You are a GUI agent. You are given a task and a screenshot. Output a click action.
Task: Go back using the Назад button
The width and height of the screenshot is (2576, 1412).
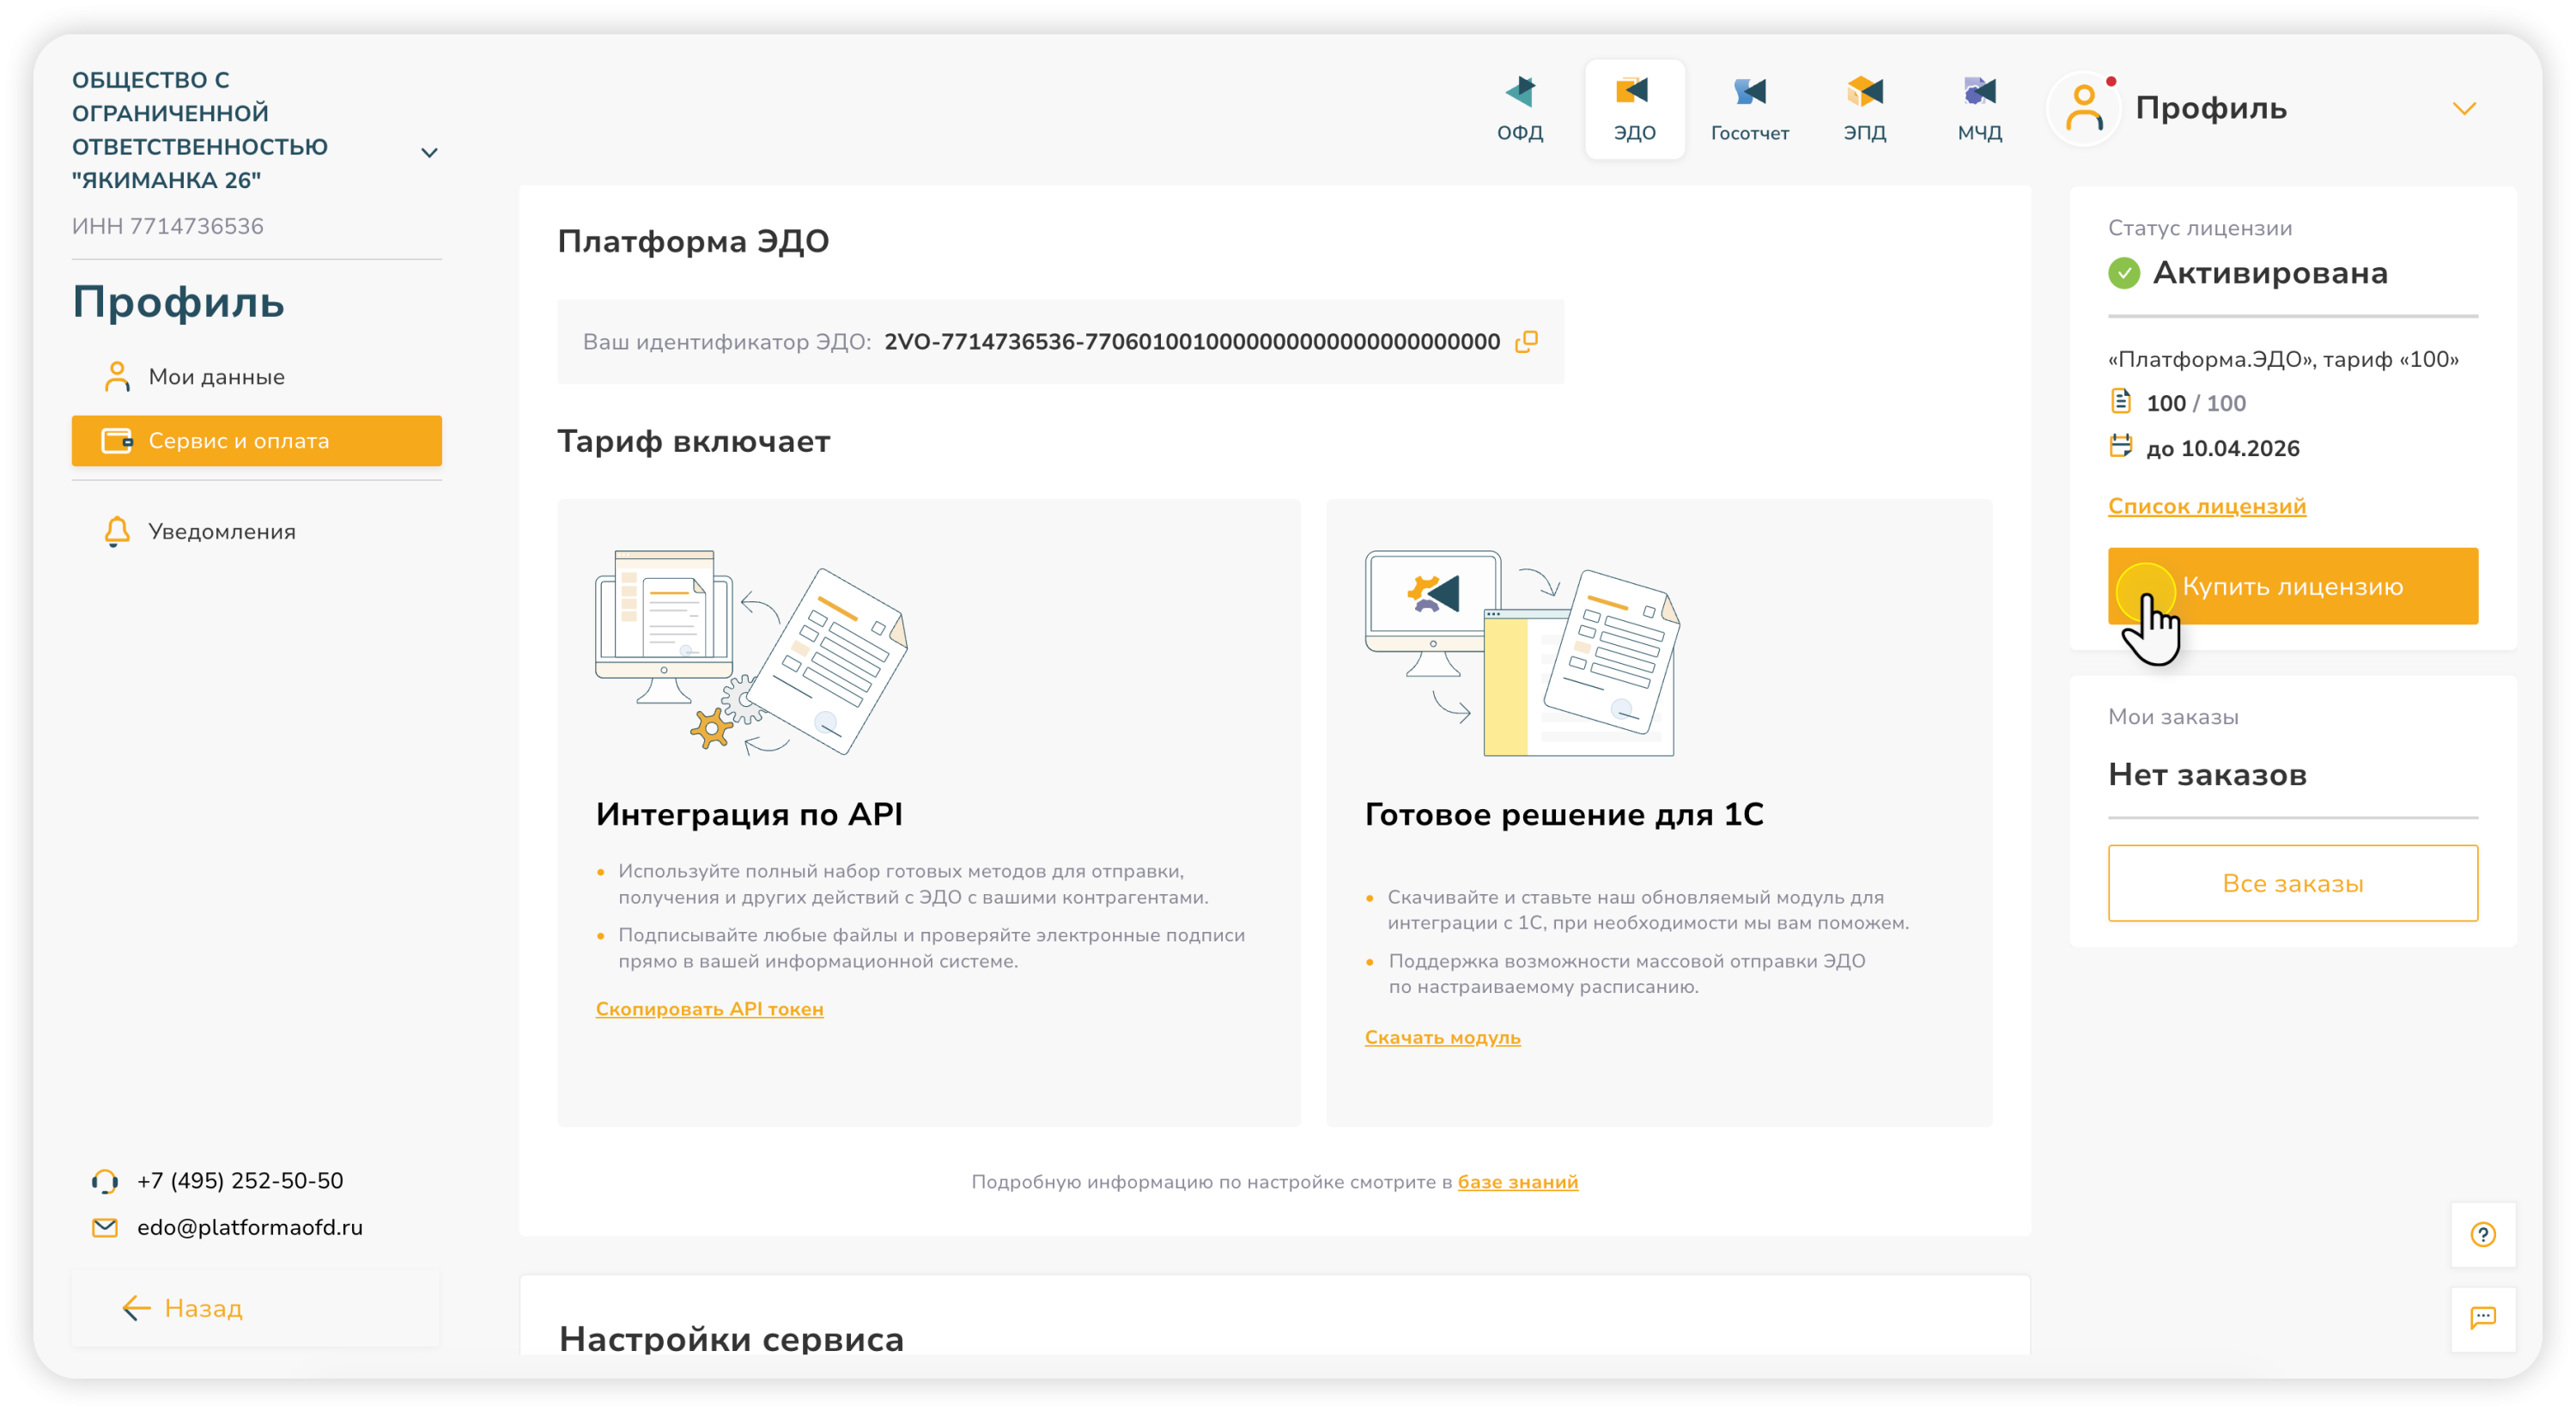(183, 1308)
